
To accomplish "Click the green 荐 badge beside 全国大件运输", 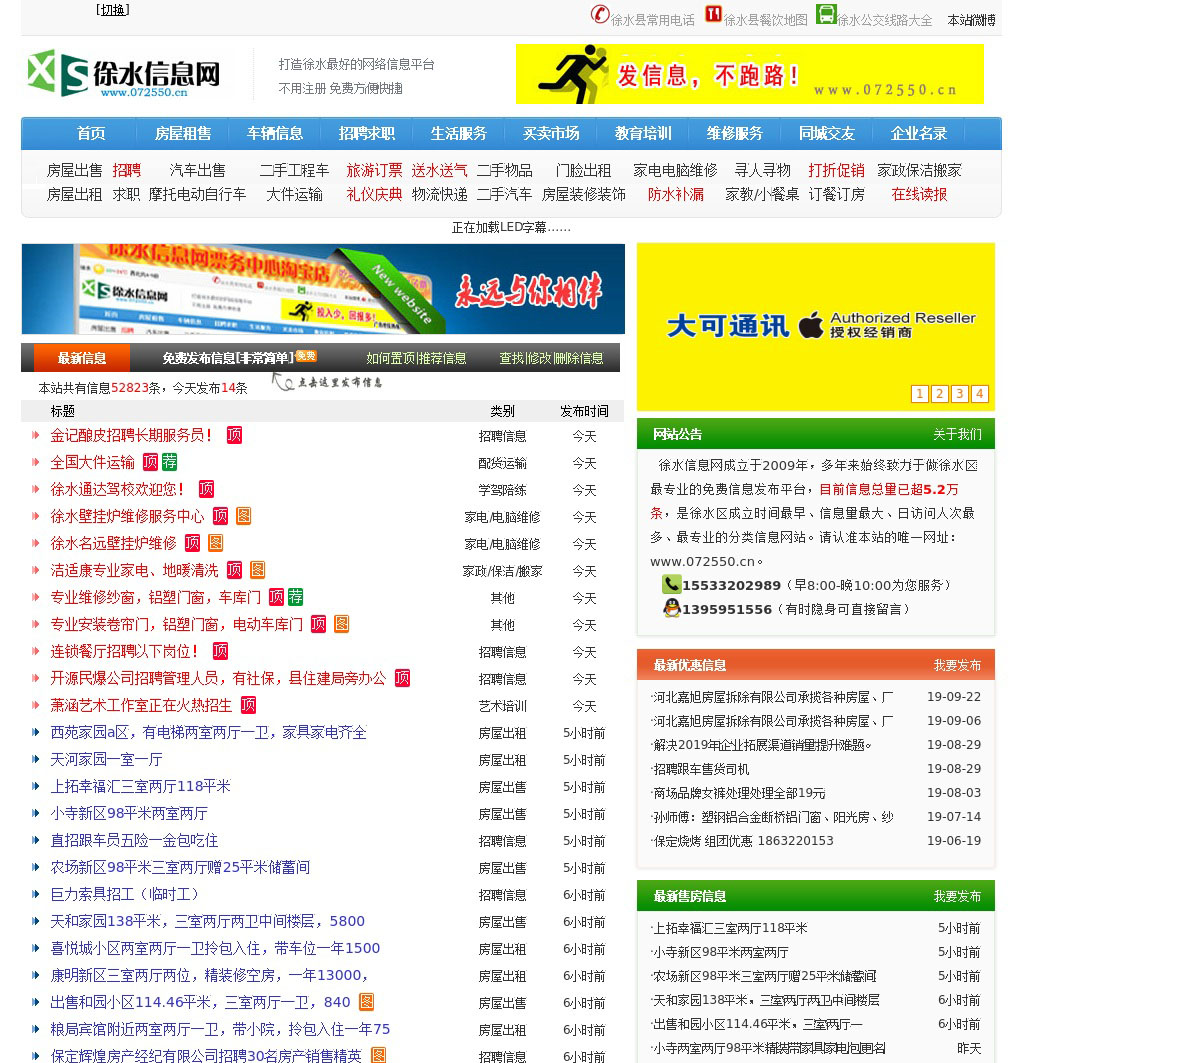I will (x=170, y=462).
